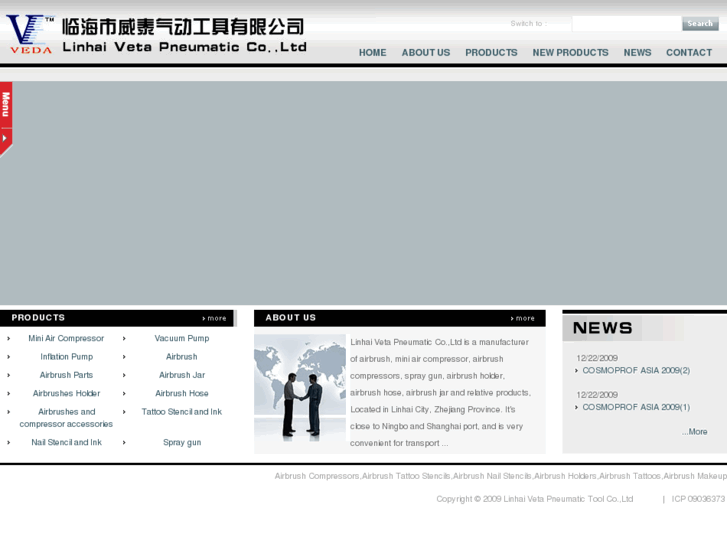Open the Airbrush category link
This screenshot has height=545, width=727.
coord(182,356)
